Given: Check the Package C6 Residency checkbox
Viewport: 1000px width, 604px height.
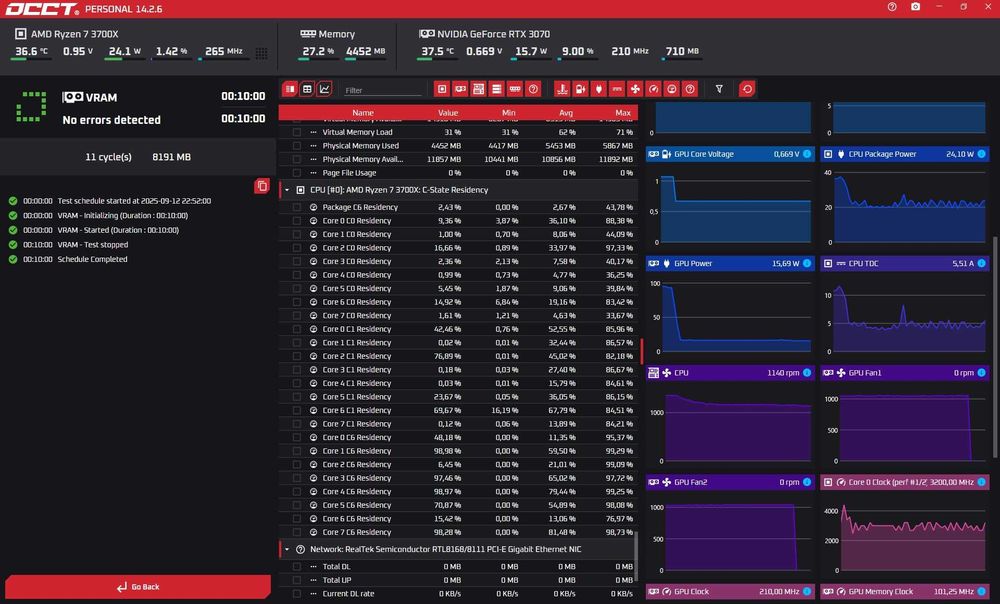Looking at the screenshot, I should pyautogui.click(x=297, y=207).
